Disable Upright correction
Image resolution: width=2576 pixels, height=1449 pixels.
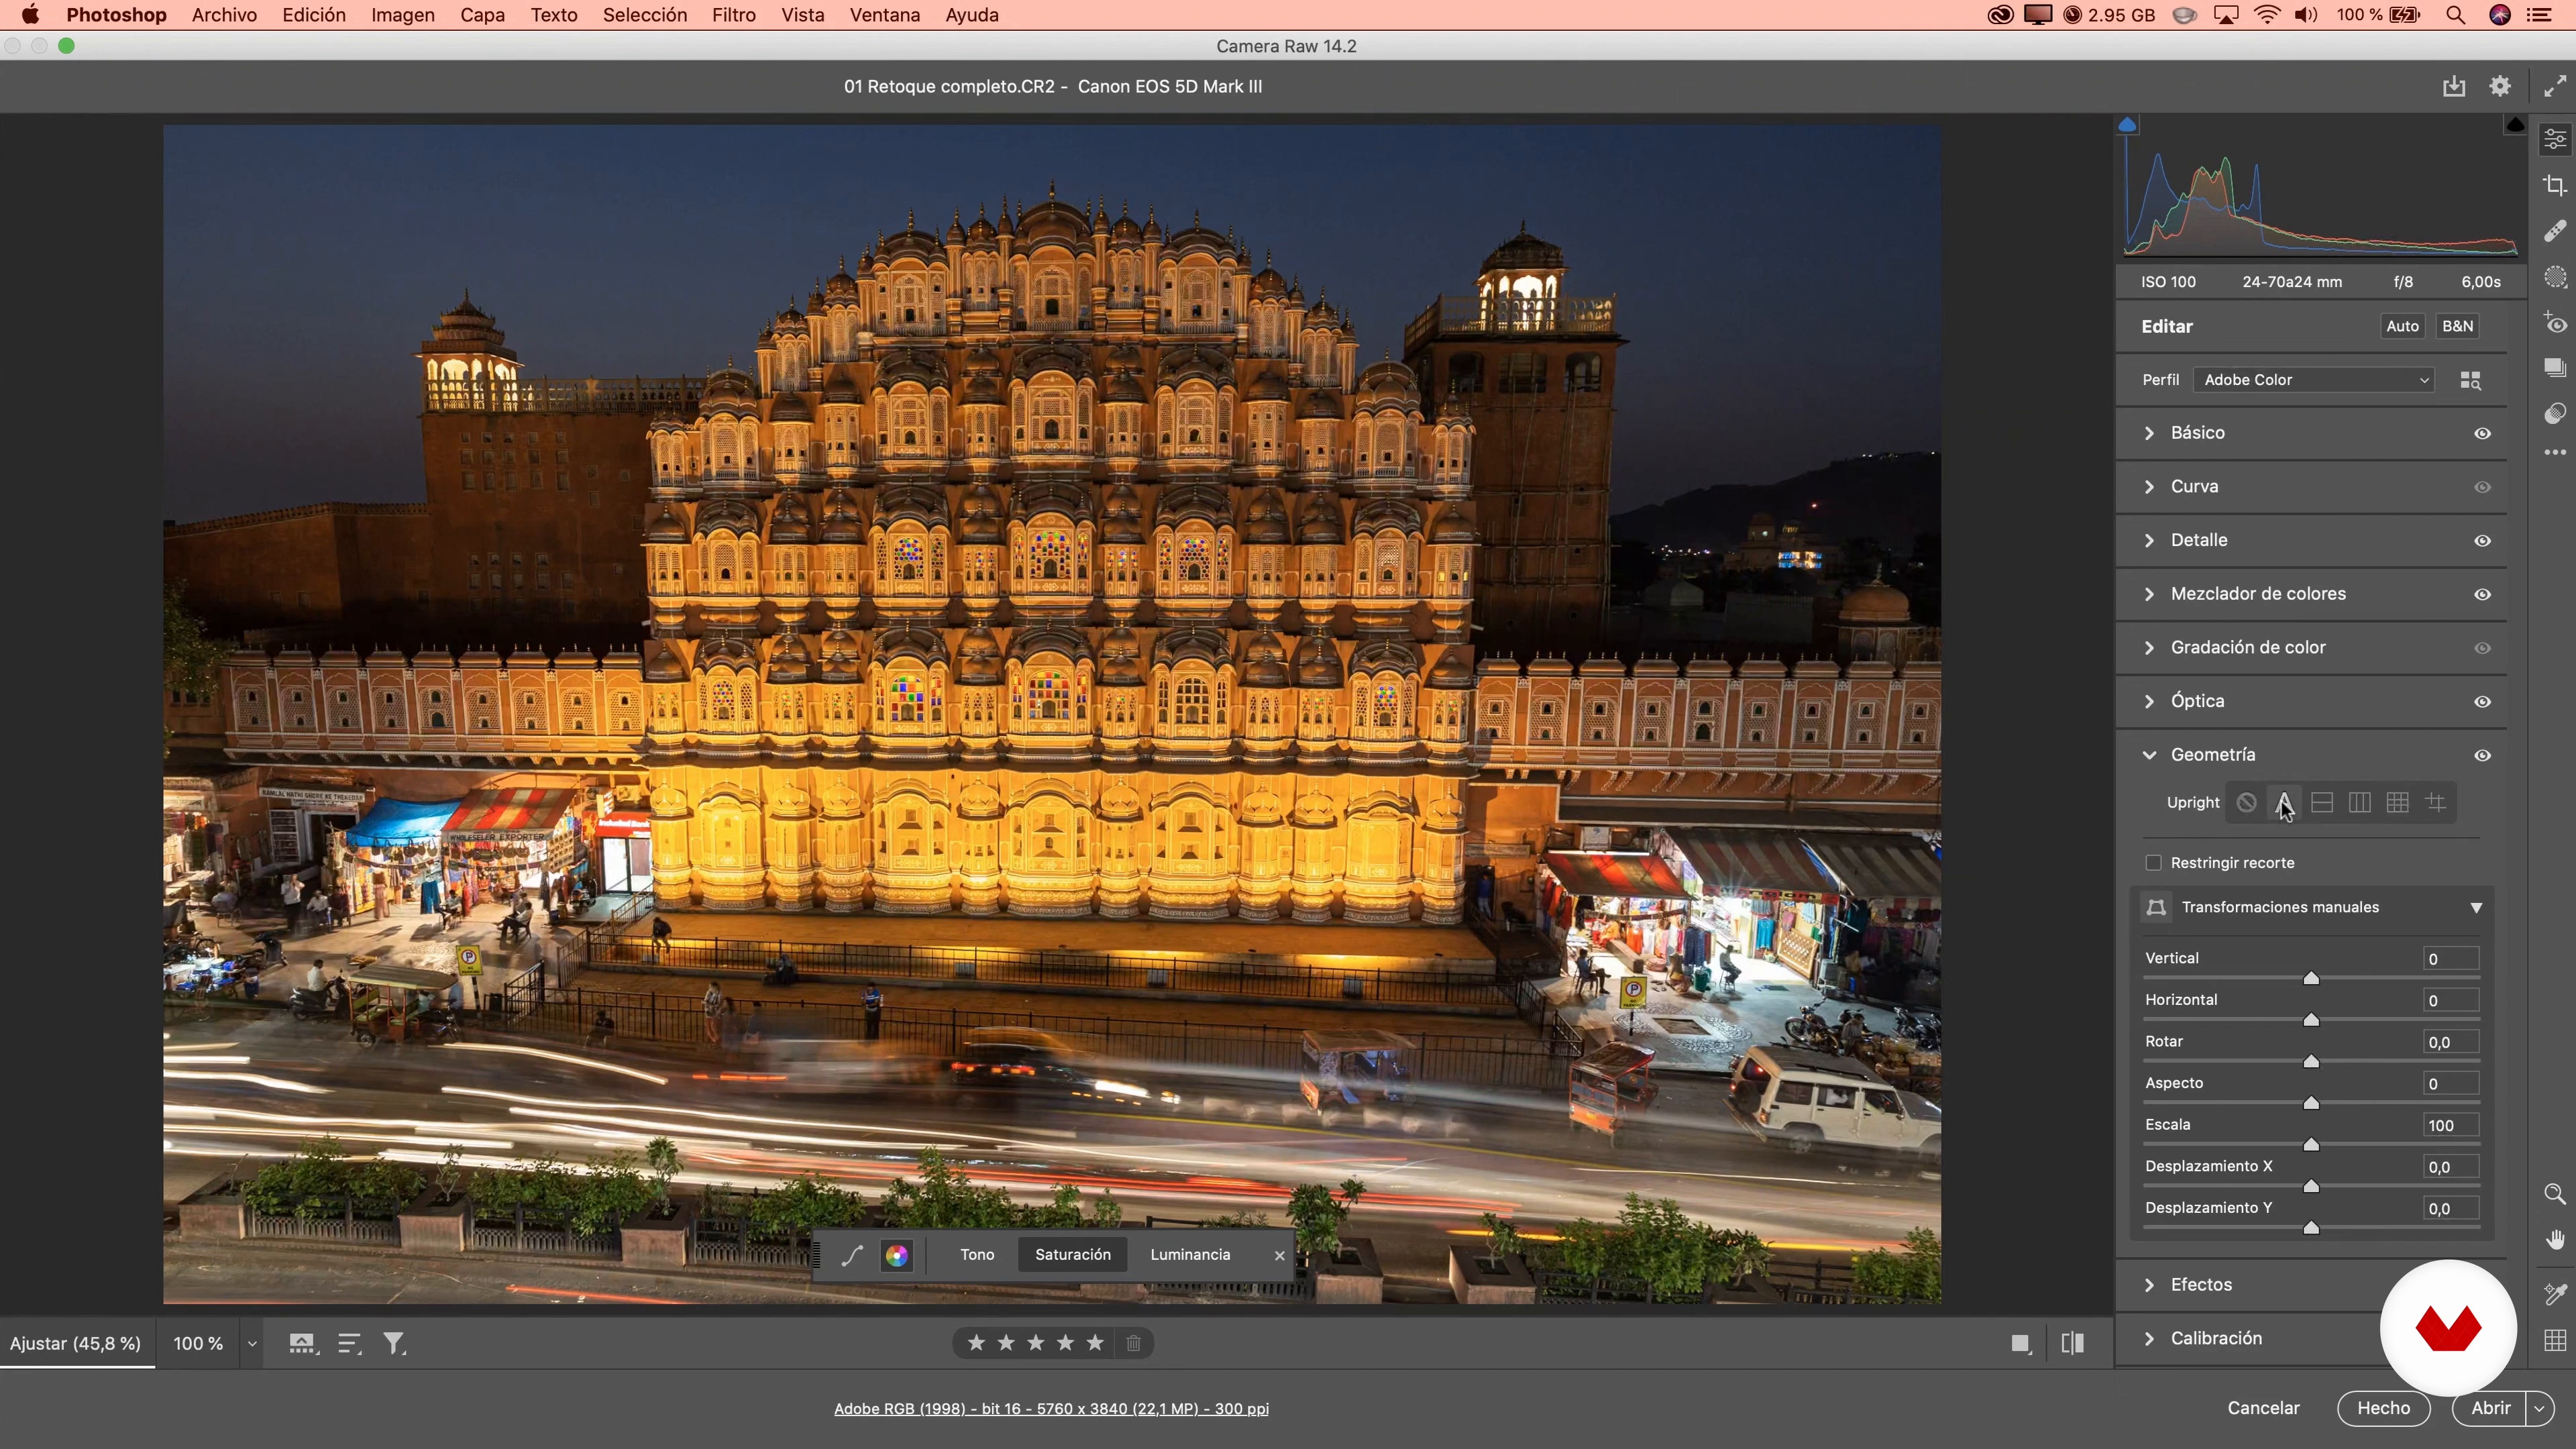pyautogui.click(x=2246, y=803)
